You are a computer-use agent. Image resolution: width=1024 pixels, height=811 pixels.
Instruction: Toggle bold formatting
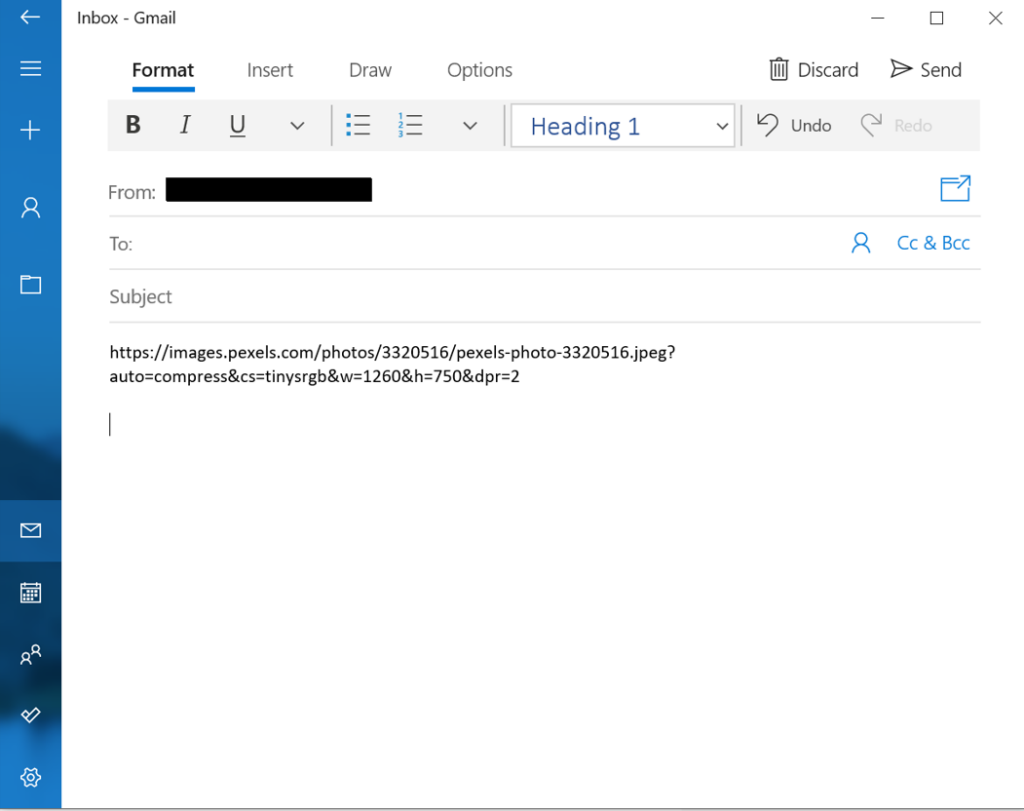point(133,125)
